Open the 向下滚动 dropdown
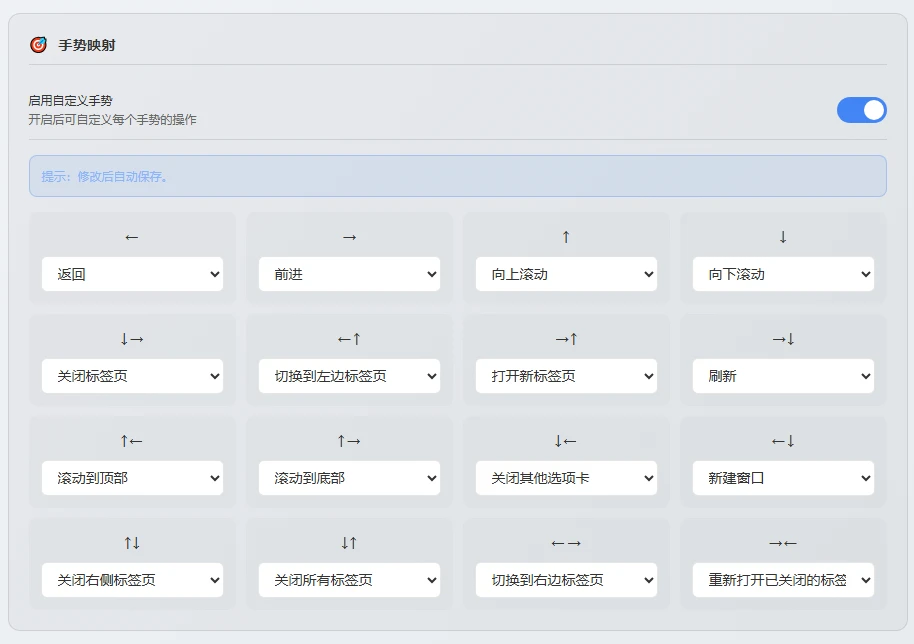The image size is (914, 644). pos(782,273)
